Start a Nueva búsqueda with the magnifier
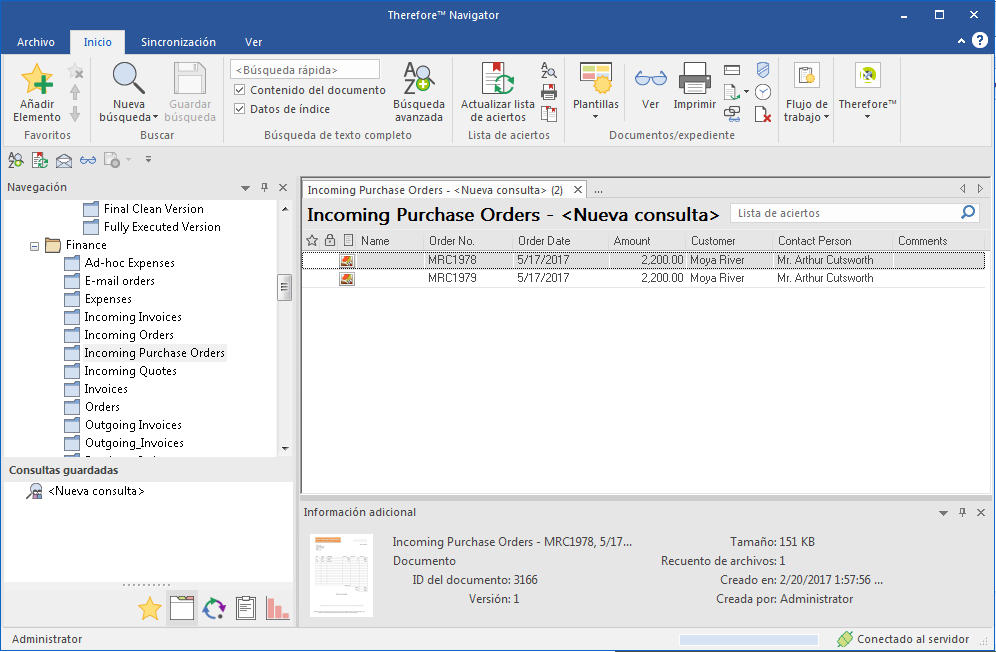The image size is (996, 652). tap(128, 79)
